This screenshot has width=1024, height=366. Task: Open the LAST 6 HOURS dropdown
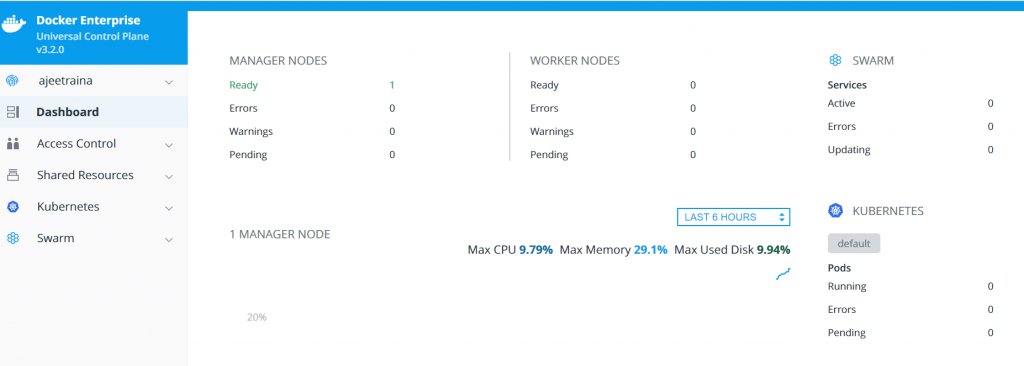tap(733, 217)
